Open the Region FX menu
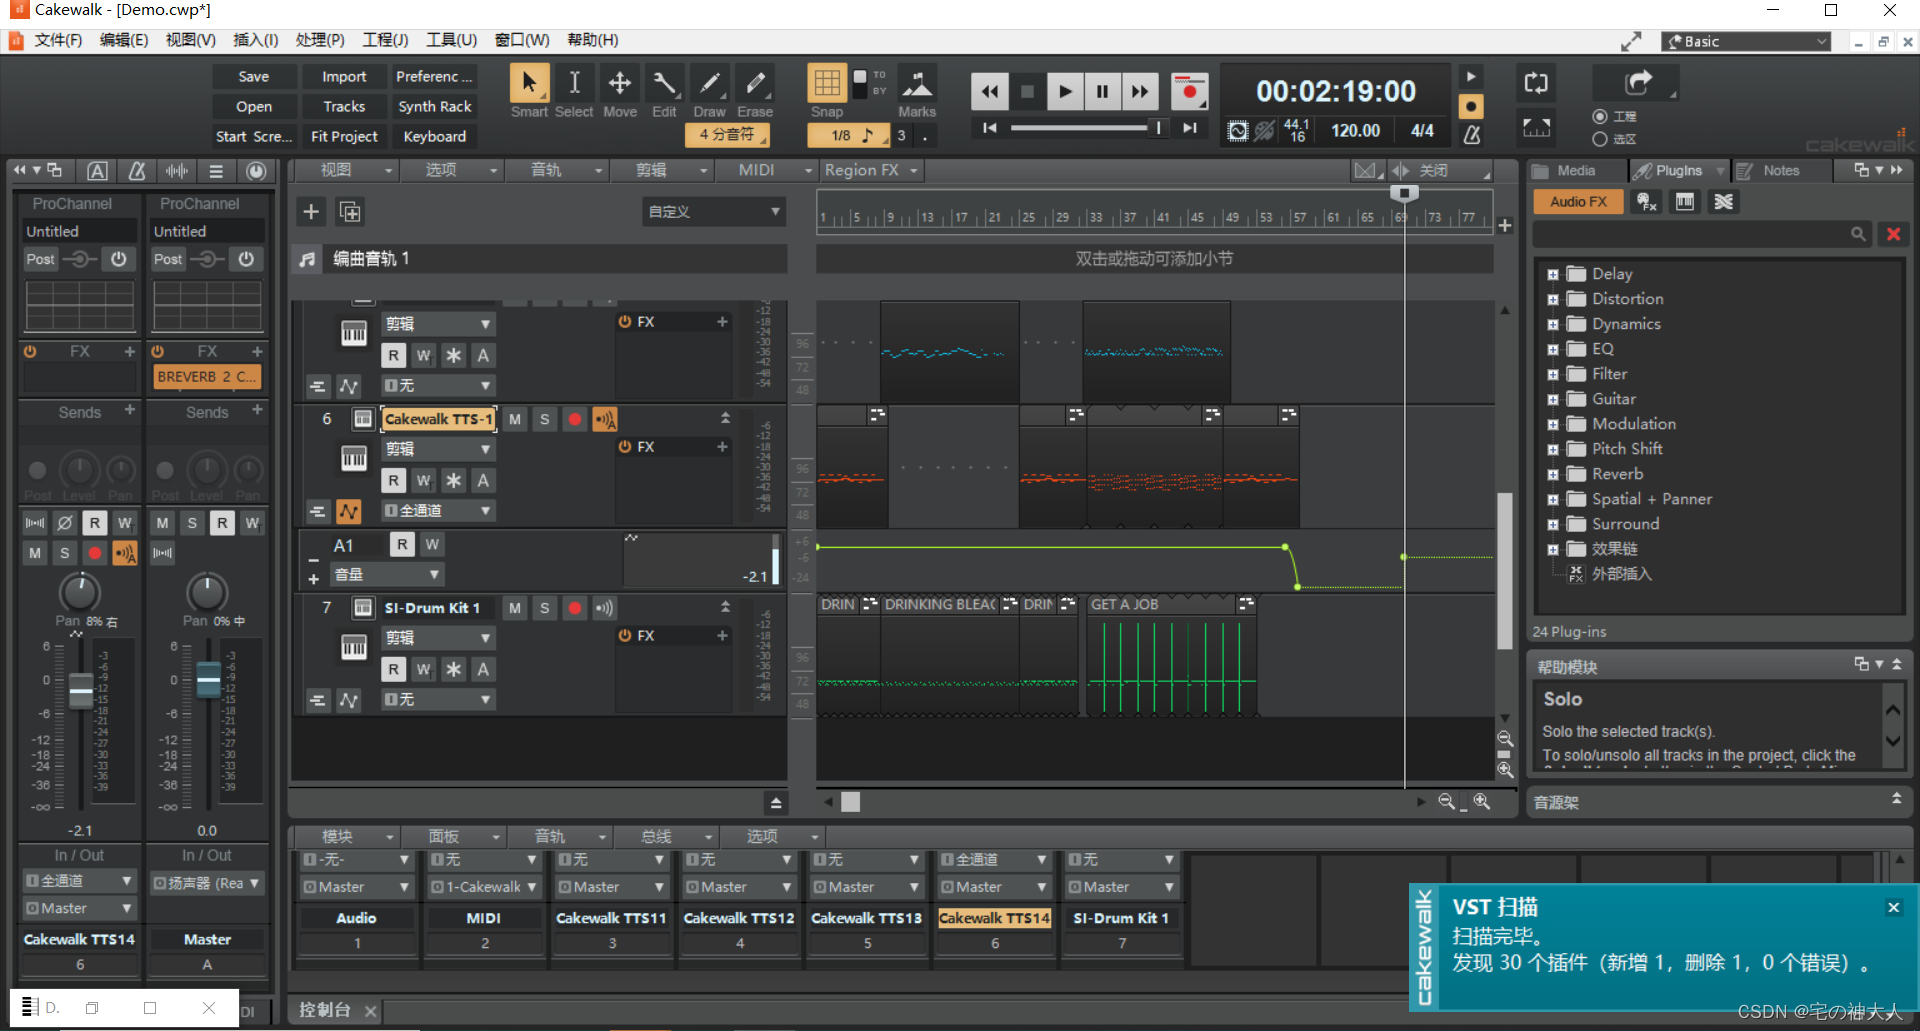The image size is (1920, 1031). point(871,170)
